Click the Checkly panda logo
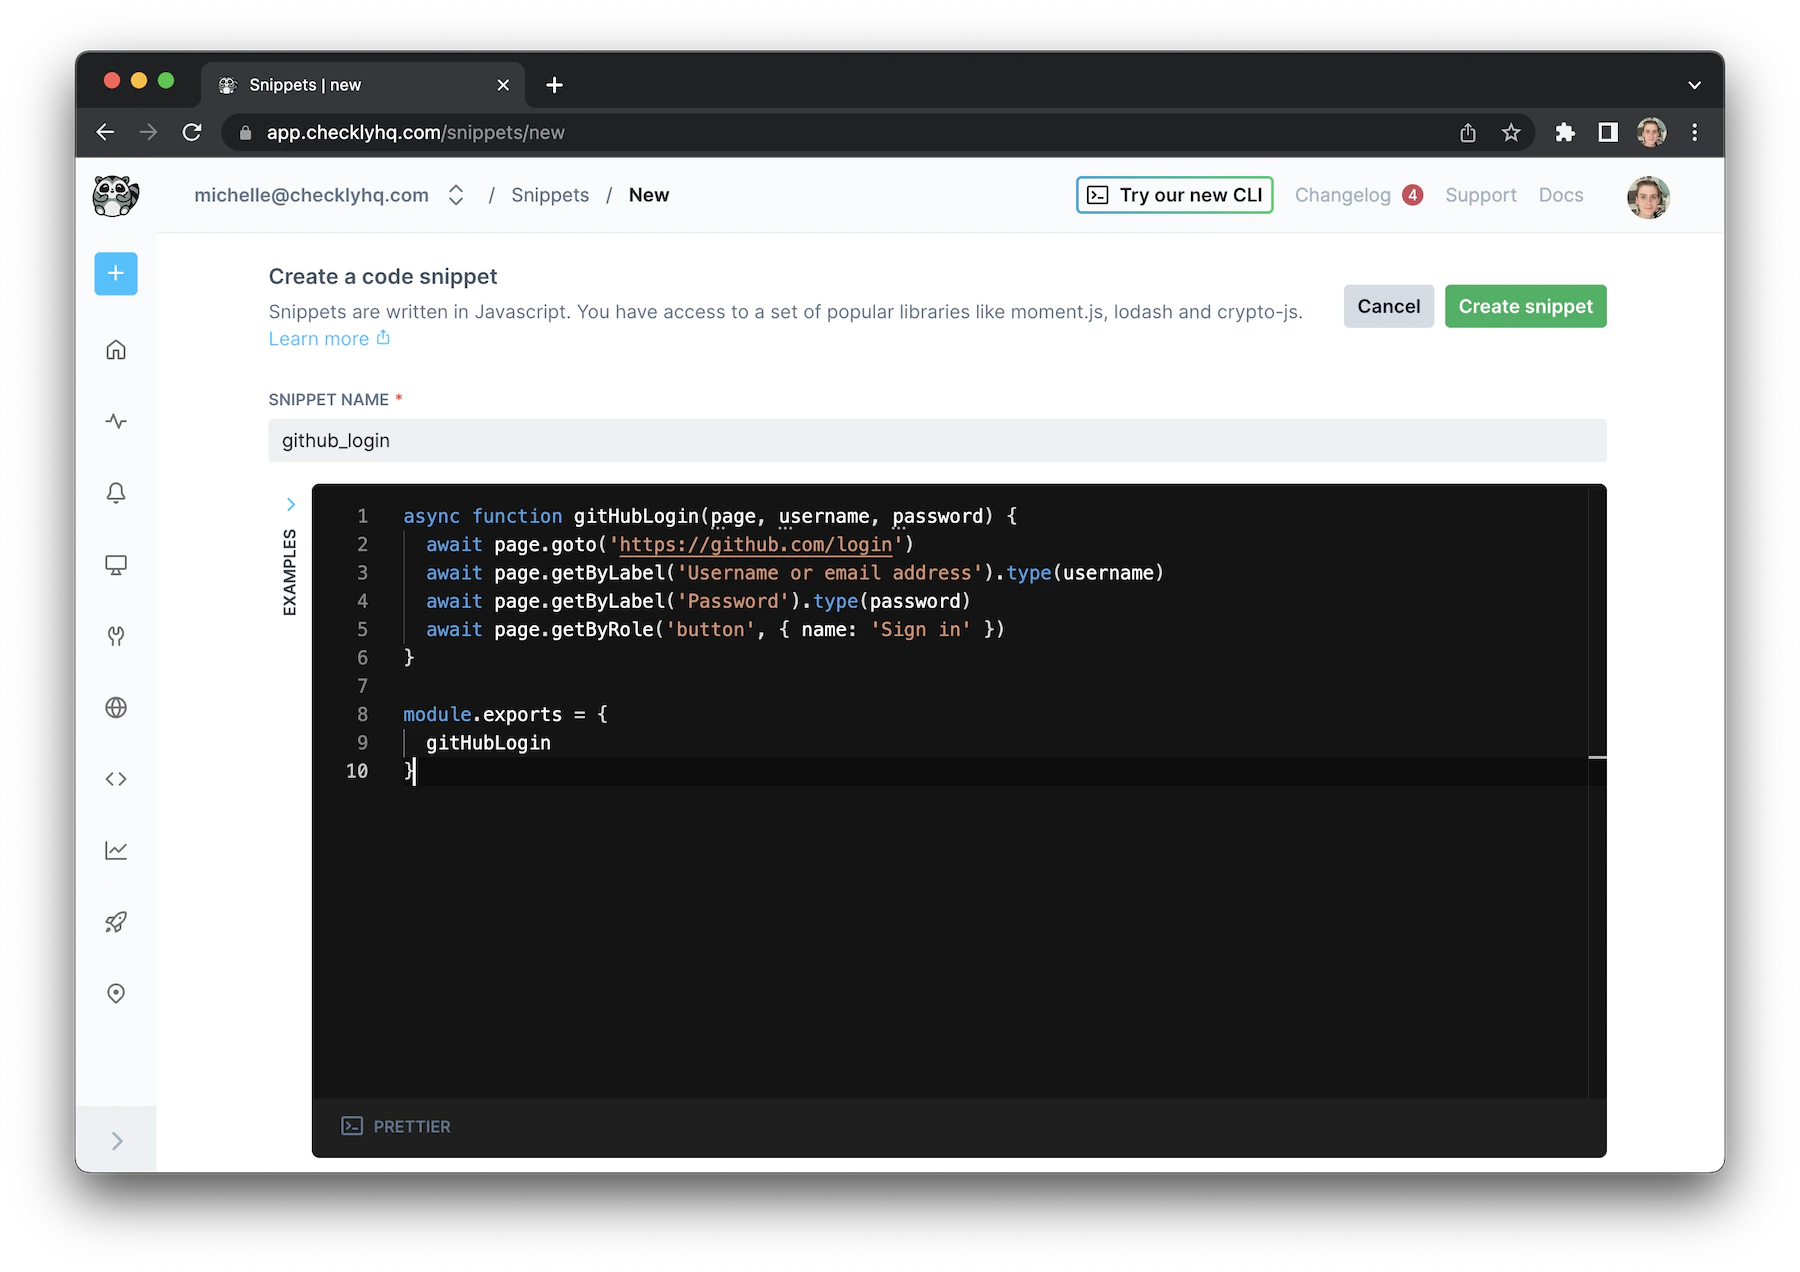The image size is (1800, 1272). [x=115, y=195]
